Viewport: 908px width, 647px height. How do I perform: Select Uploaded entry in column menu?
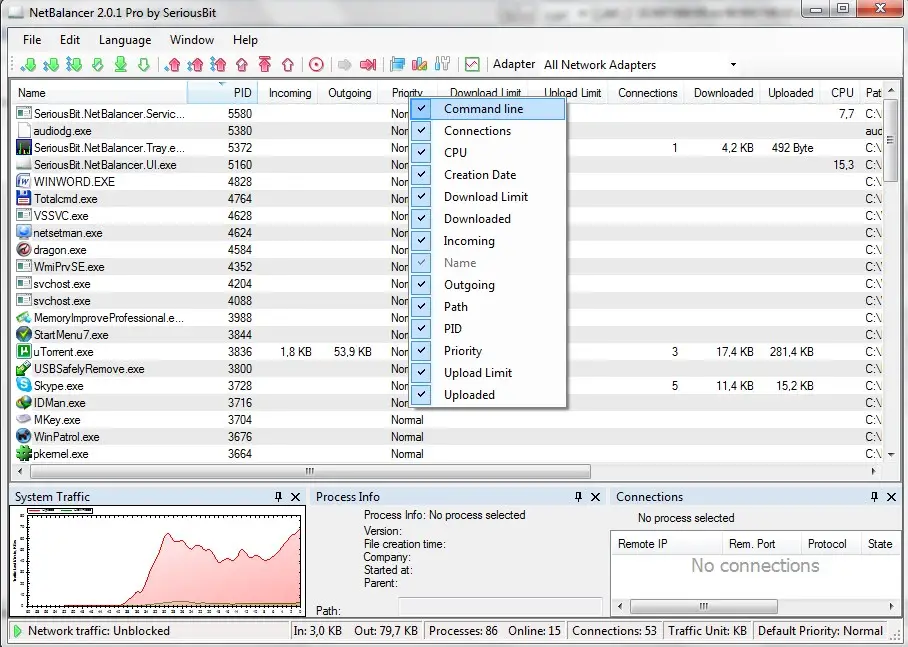pos(488,395)
